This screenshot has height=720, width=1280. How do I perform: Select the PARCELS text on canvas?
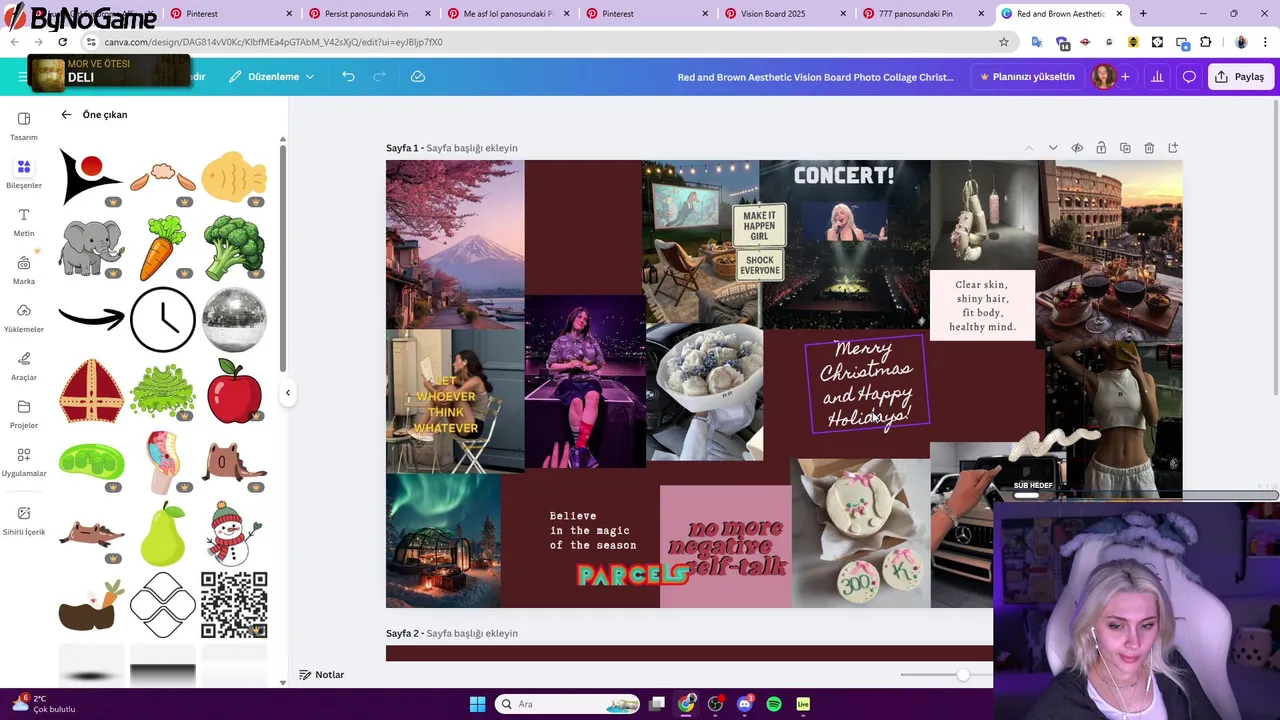(x=631, y=574)
